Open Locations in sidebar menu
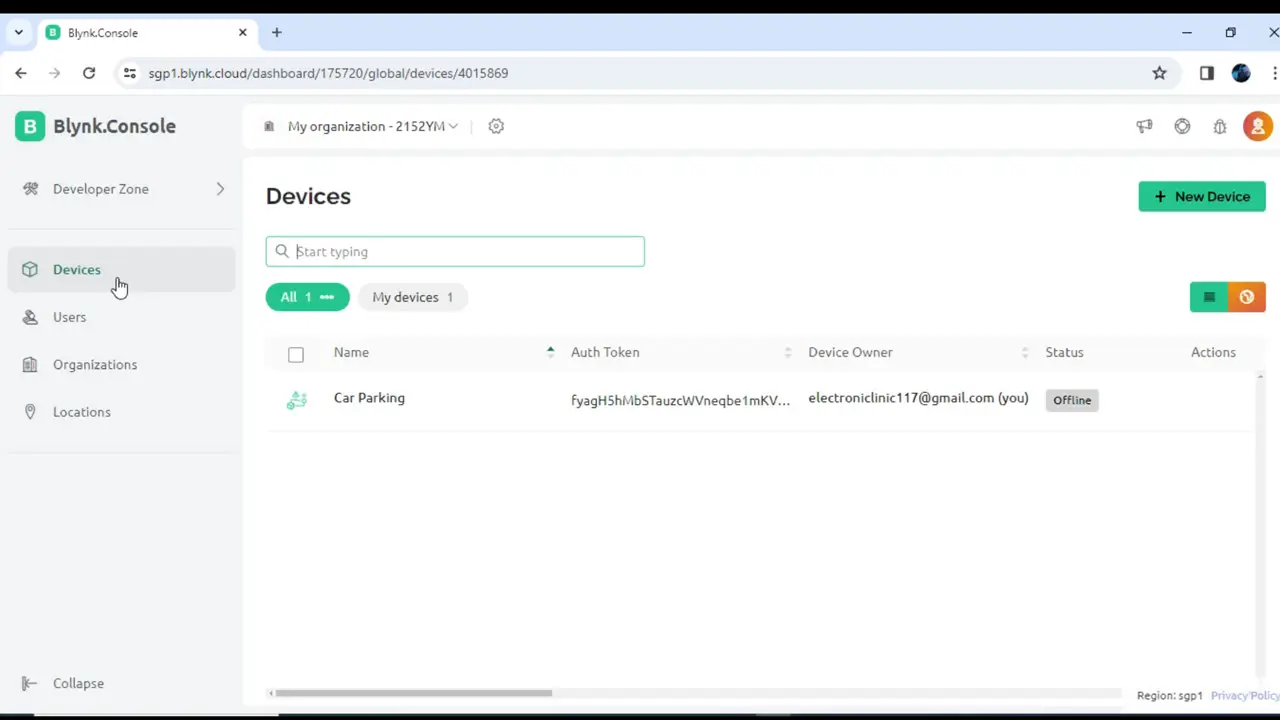Screen dimensions: 1280x720 point(122,412)
